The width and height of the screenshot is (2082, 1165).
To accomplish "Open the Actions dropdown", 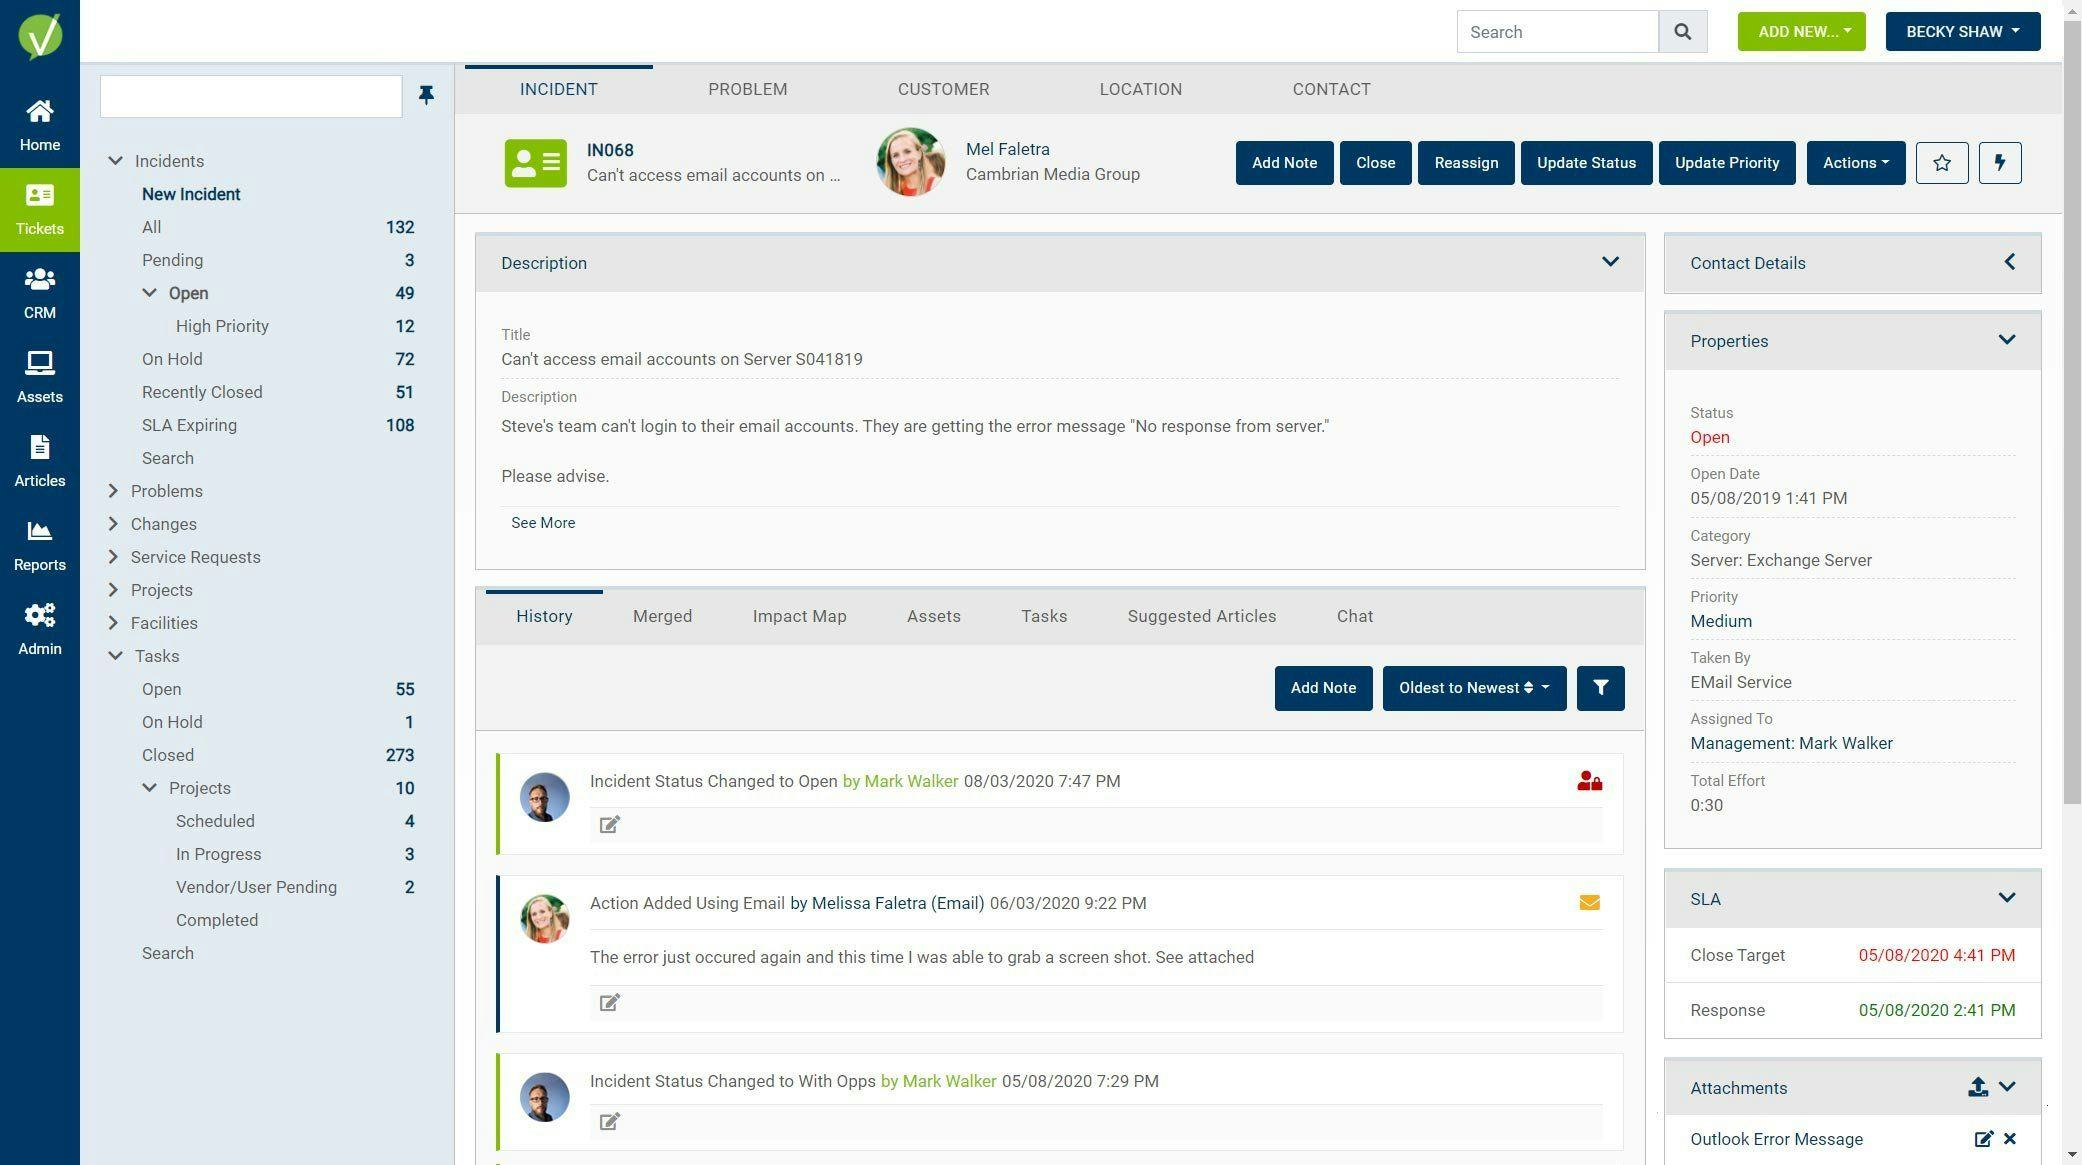I will tap(1855, 163).
